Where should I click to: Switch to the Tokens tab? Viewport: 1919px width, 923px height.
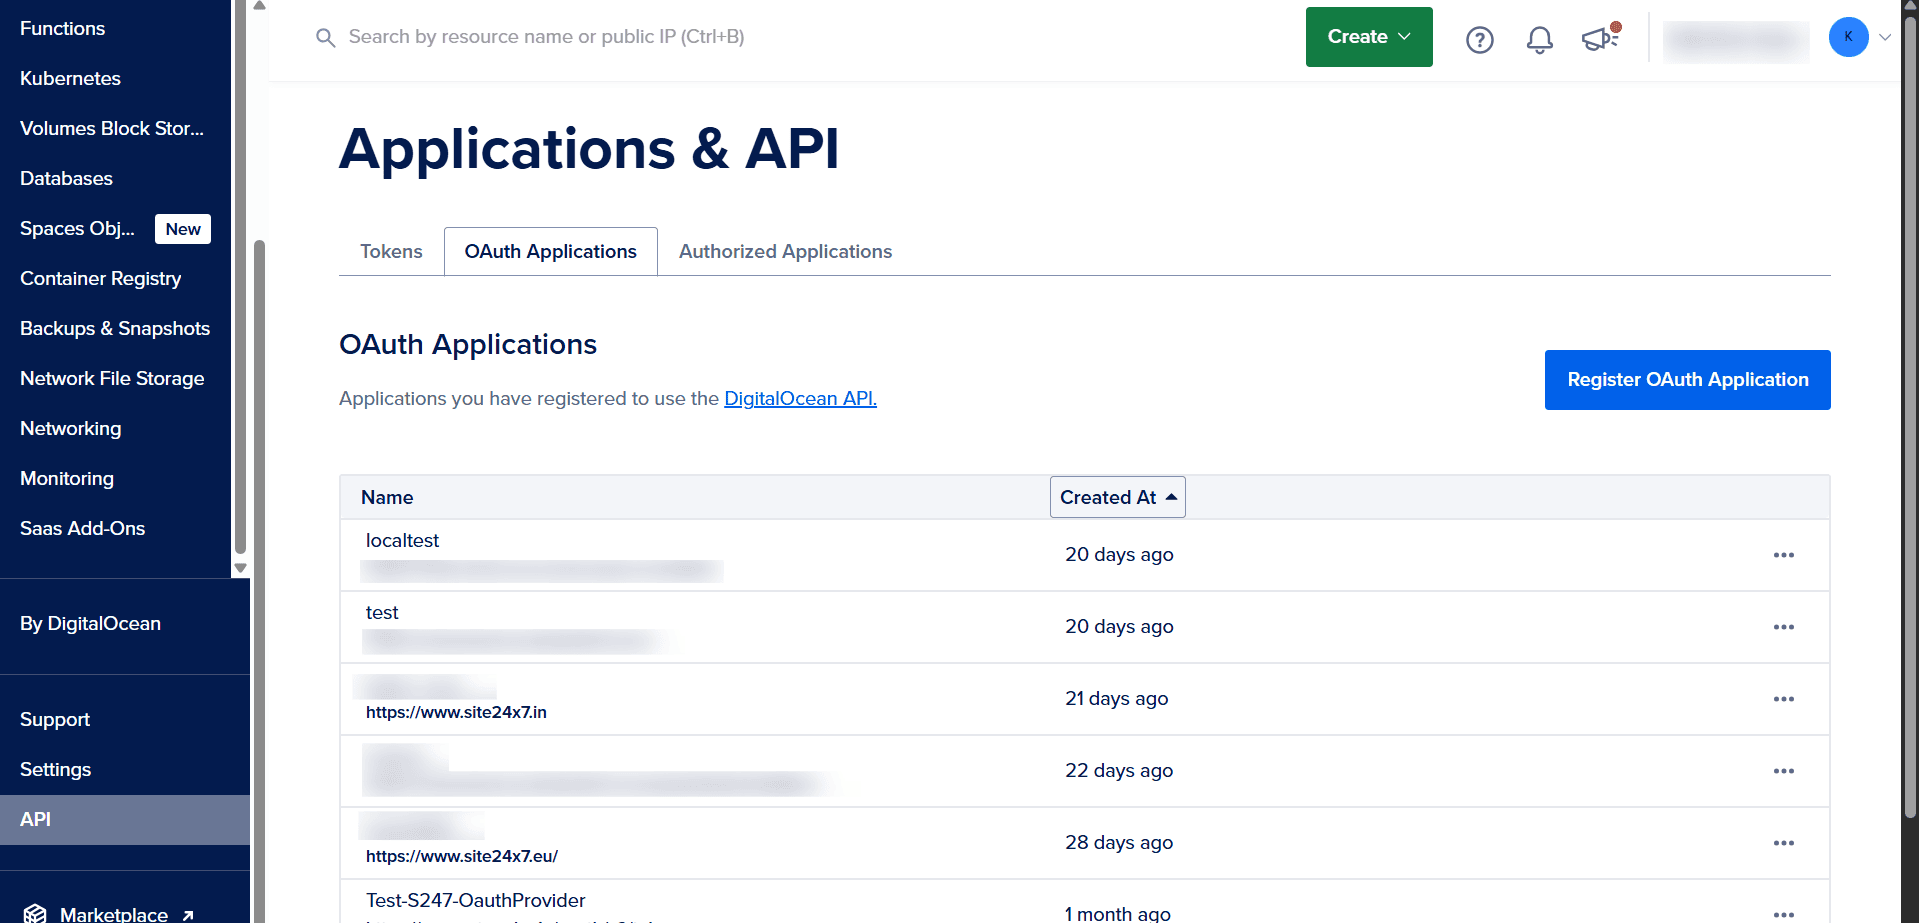(x=391, y=251)
